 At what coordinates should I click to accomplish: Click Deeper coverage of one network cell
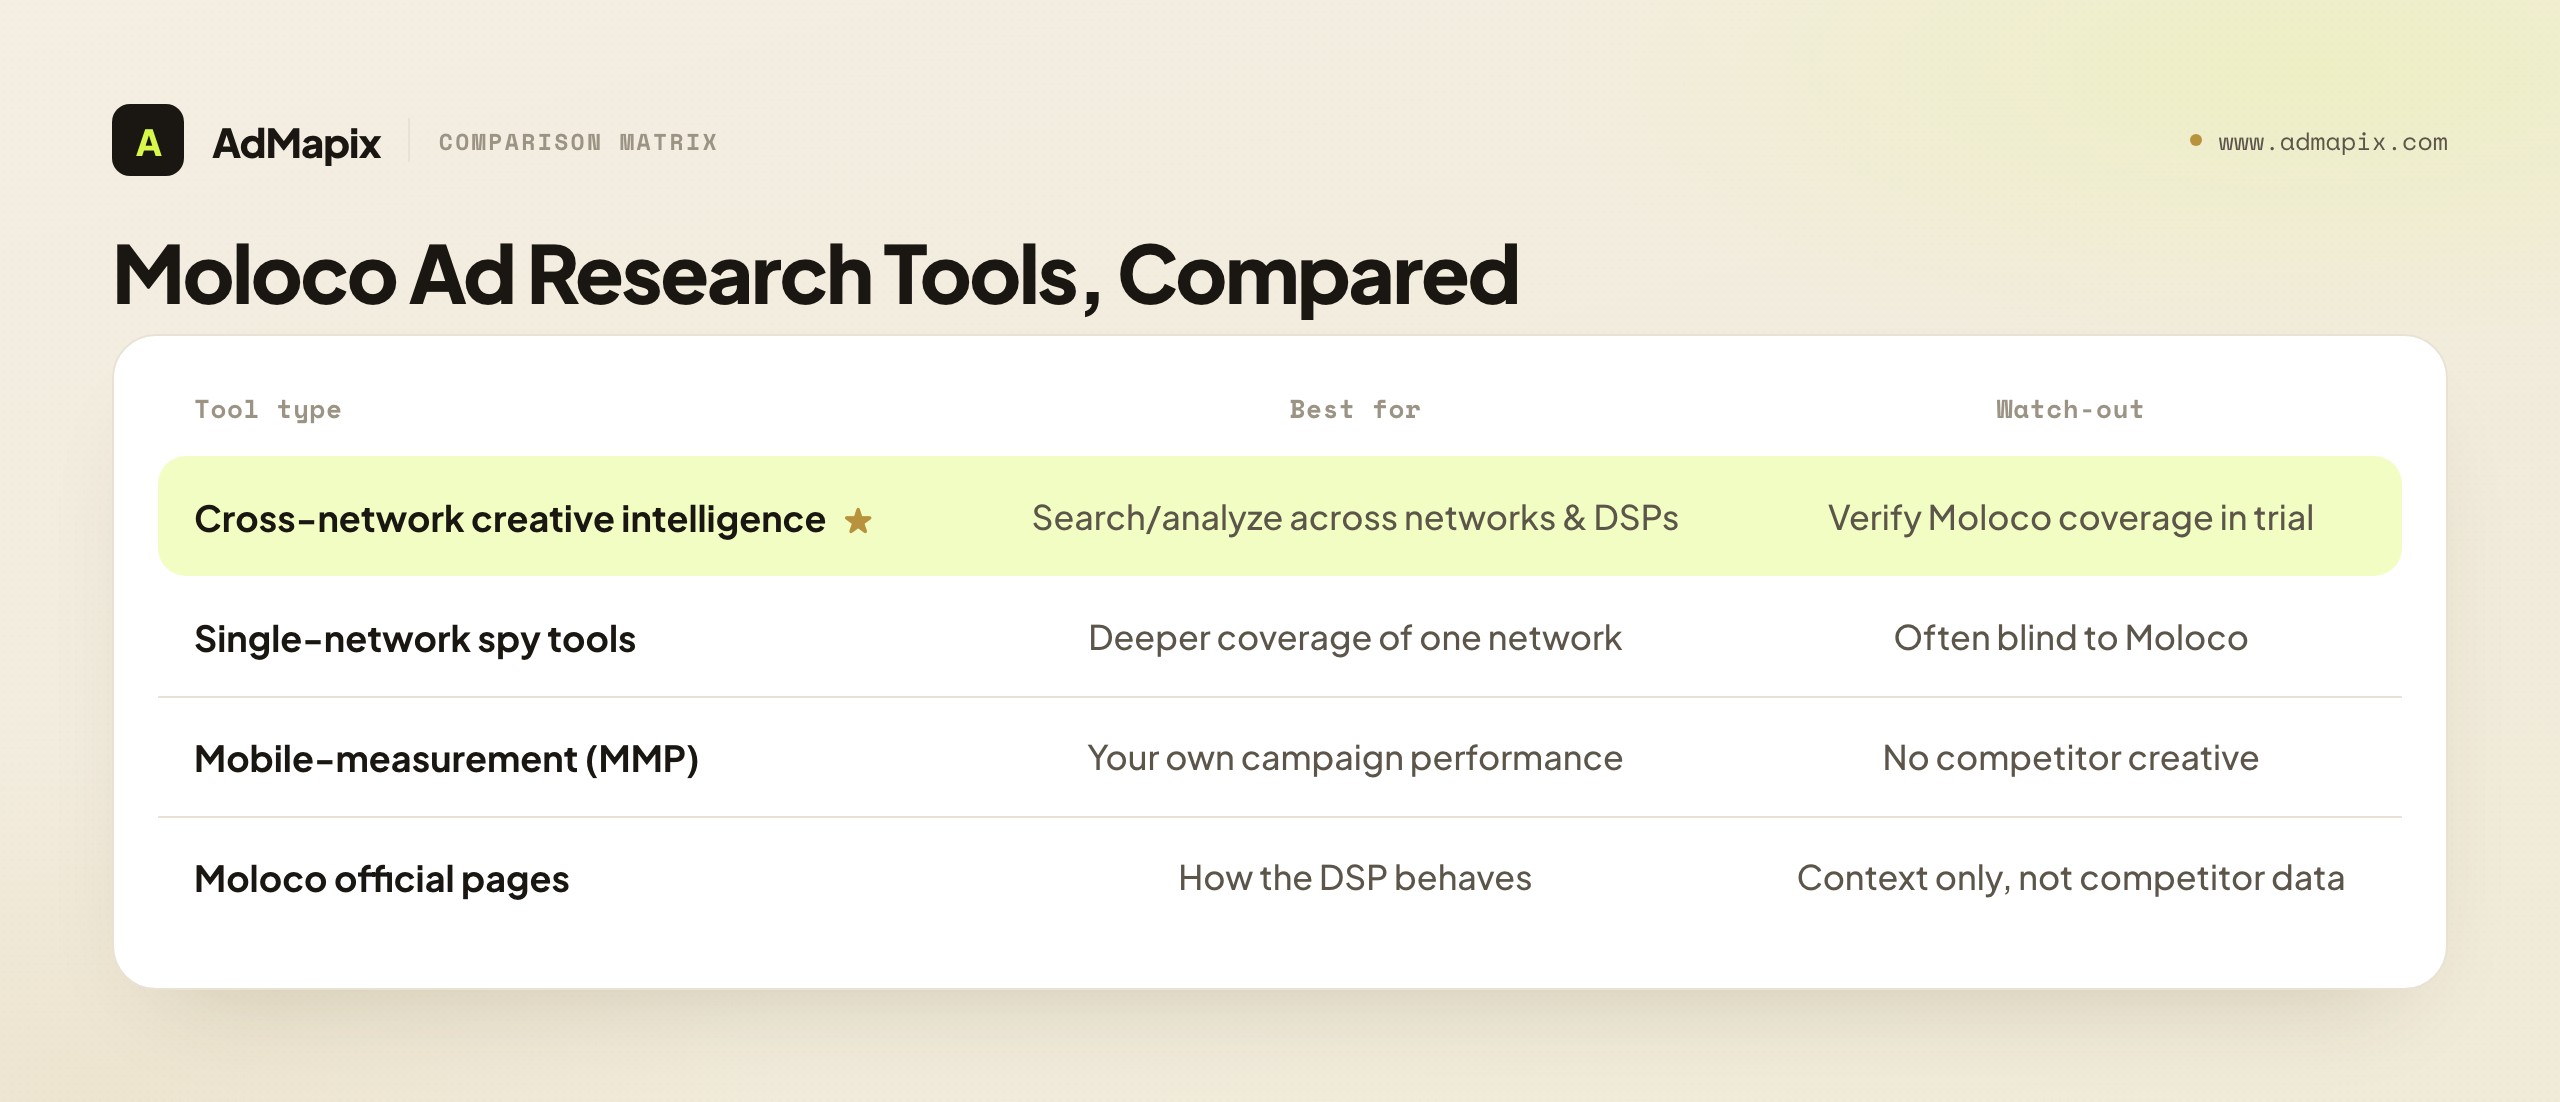[1355, 638]
